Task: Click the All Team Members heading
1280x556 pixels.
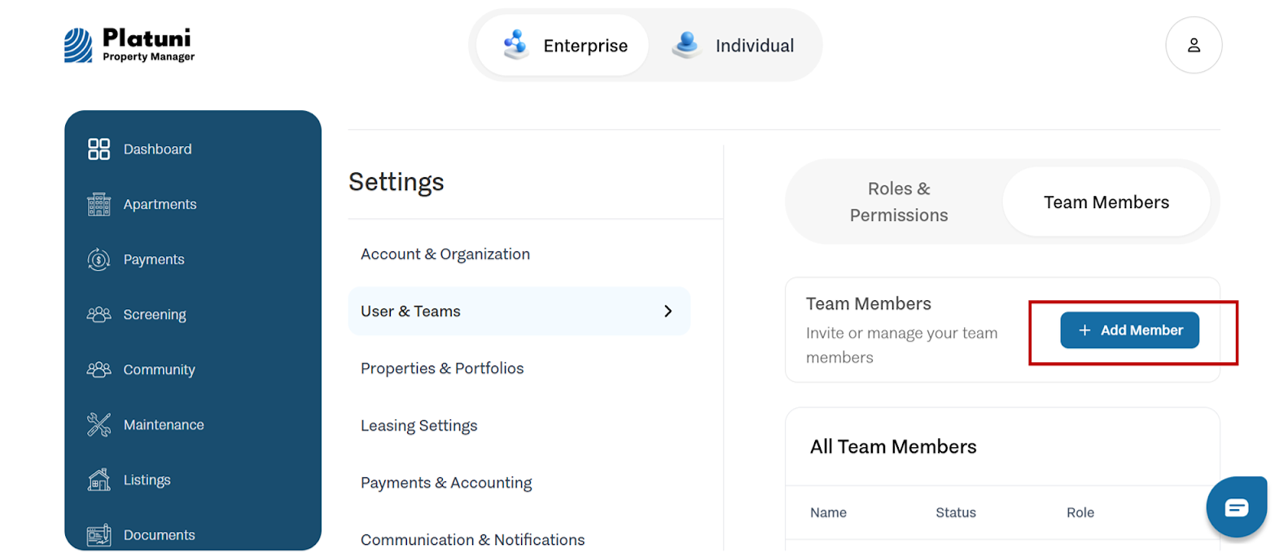Action: 893,446
